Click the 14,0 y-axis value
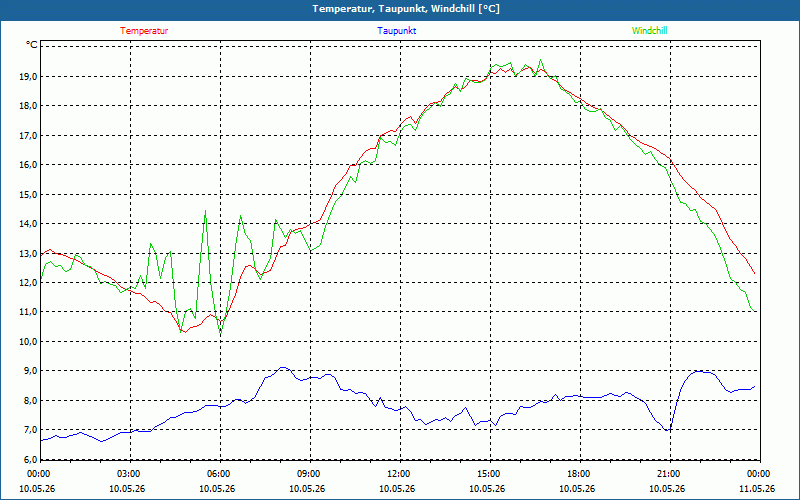Image resolution: width=800 pixels, height=500 pixels. (29, 223)
